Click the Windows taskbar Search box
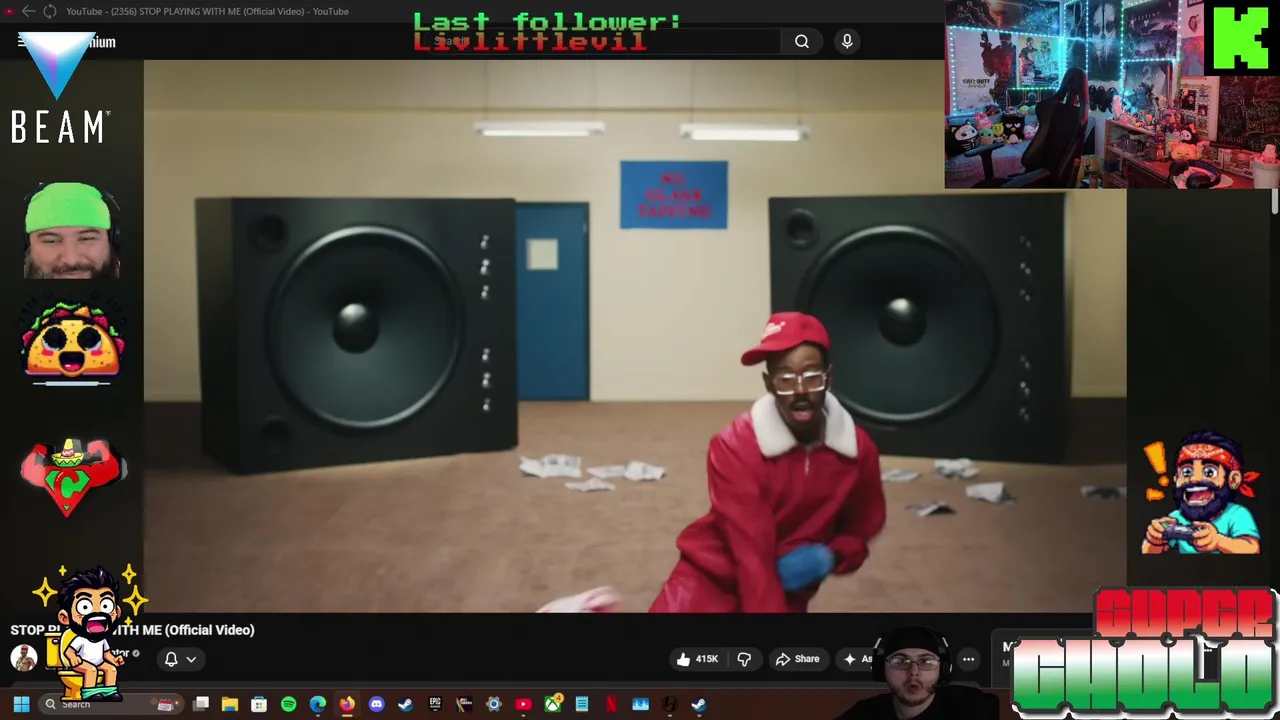 (x=110, y=704)
